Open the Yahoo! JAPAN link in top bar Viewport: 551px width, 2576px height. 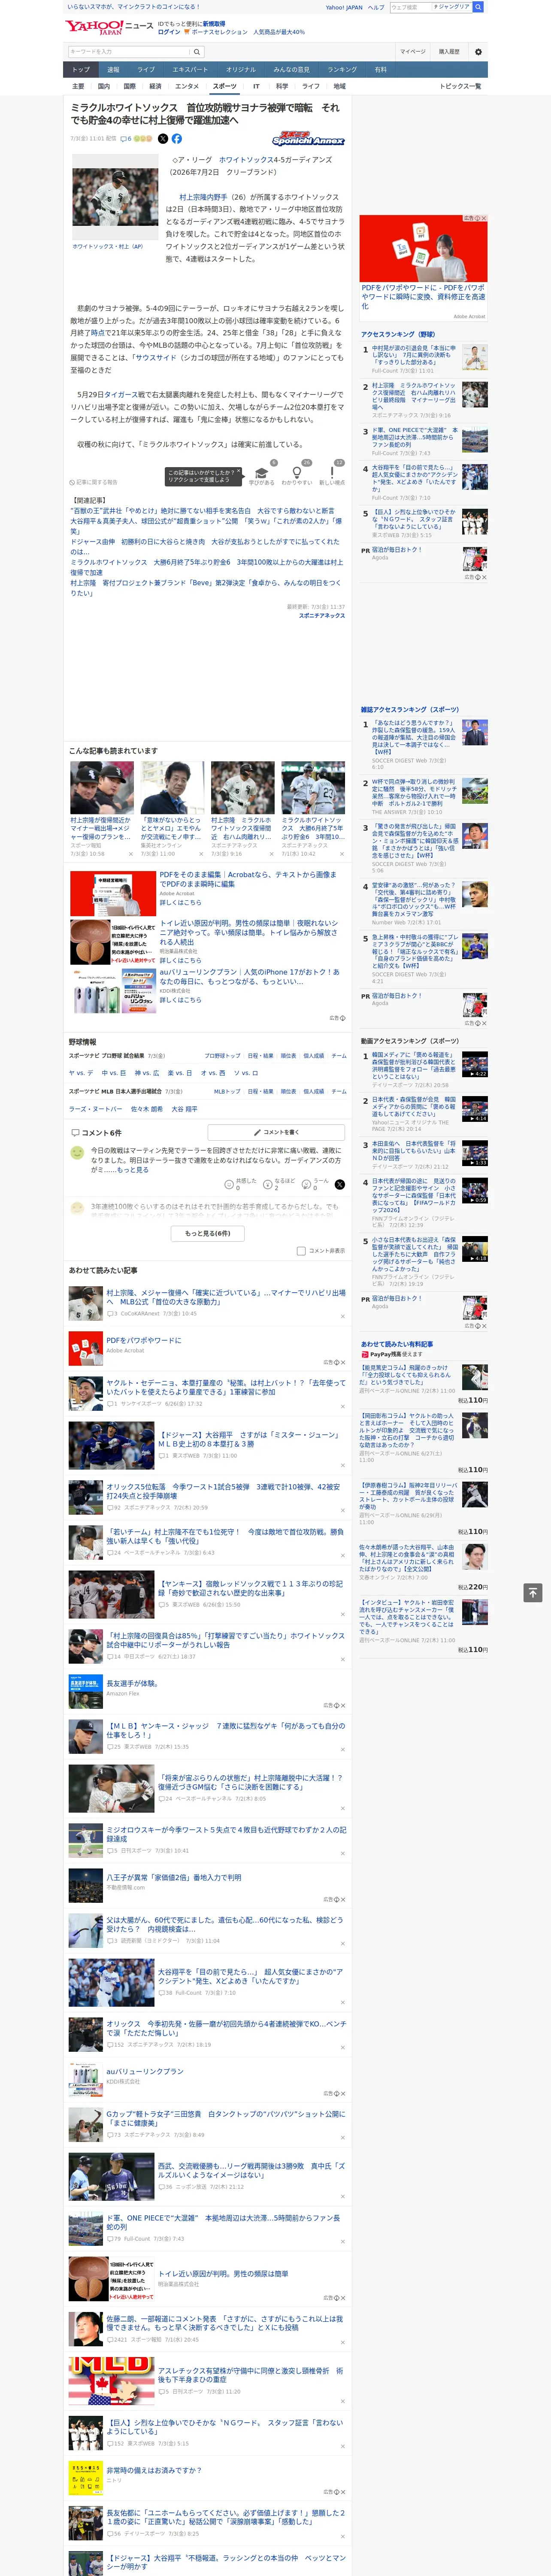(344, 7)
